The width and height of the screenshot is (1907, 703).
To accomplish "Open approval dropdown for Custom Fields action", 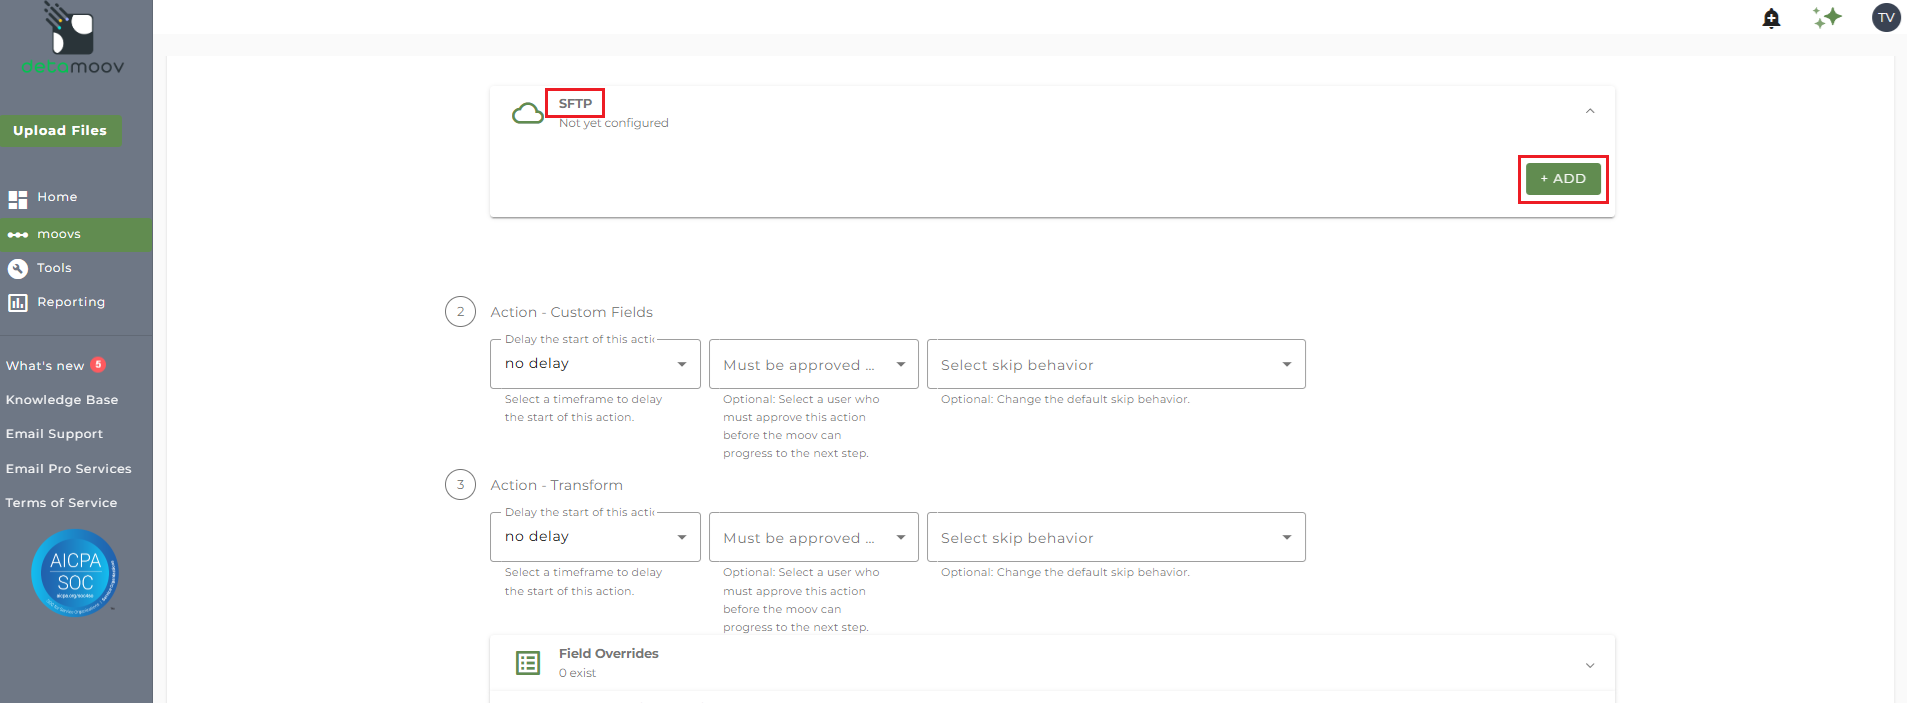I will coord(813,365).
